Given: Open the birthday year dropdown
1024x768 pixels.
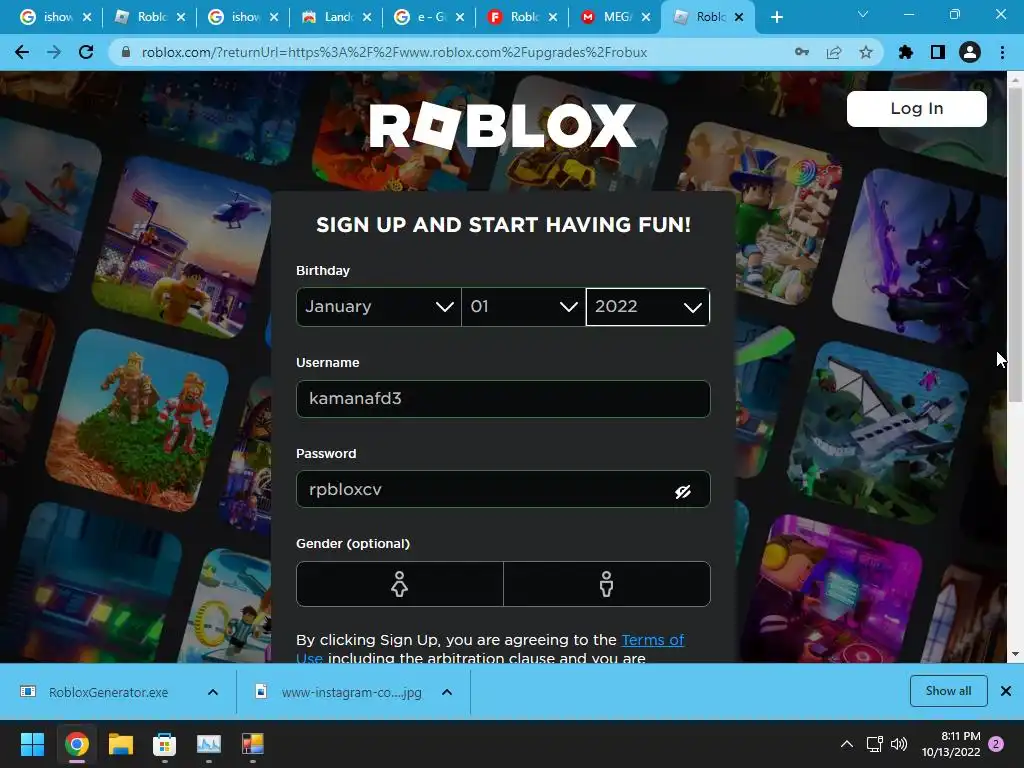Looking at the screenshot, I should pos(648,307).
